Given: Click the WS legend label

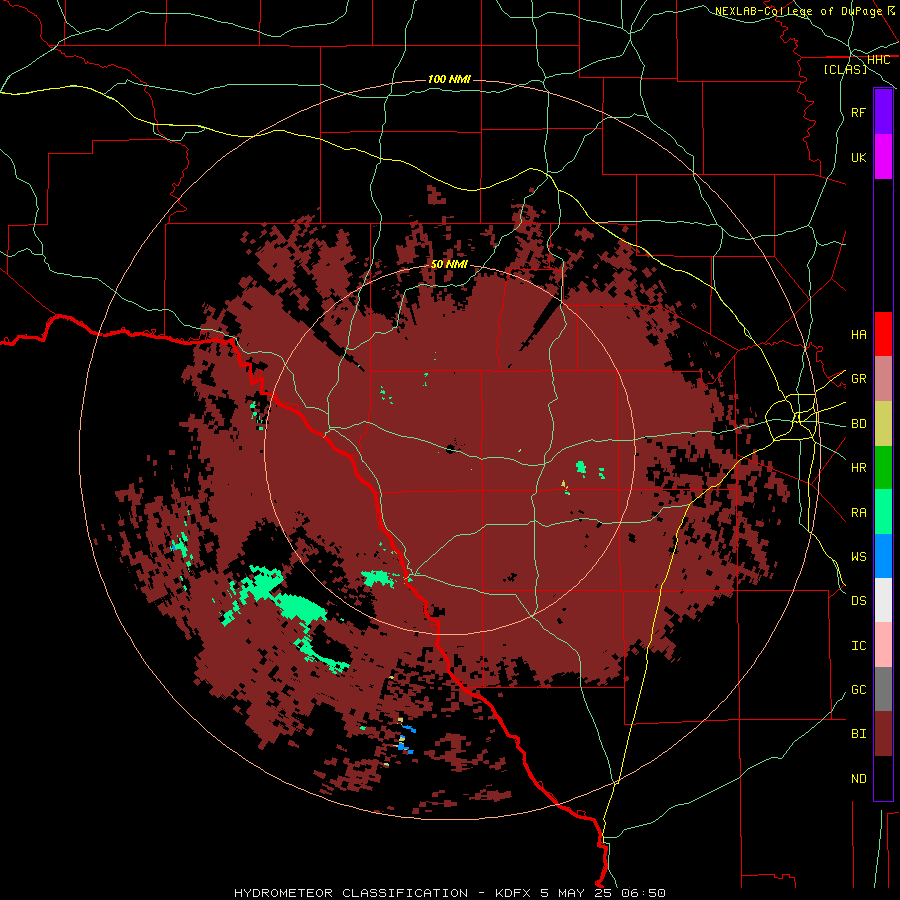Looking at the screenshot, I should [858, 556].
